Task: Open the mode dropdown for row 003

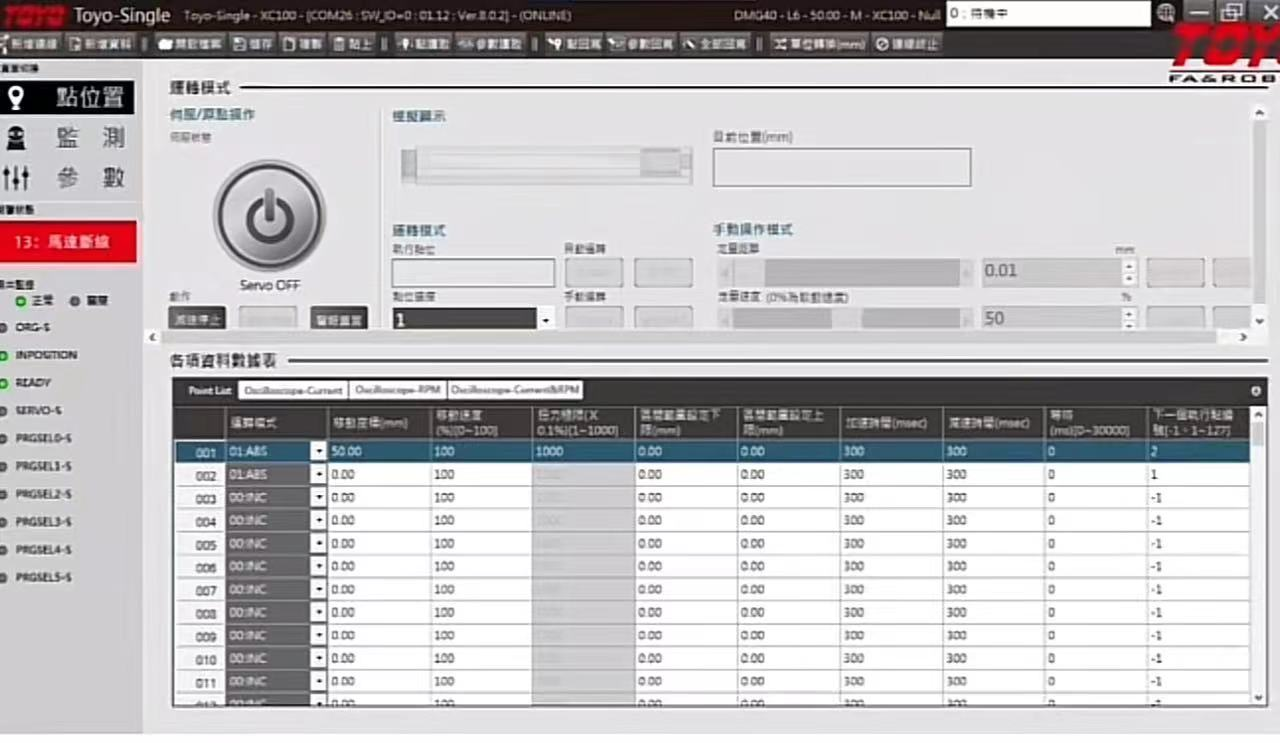Action: [x=319, y=498]
